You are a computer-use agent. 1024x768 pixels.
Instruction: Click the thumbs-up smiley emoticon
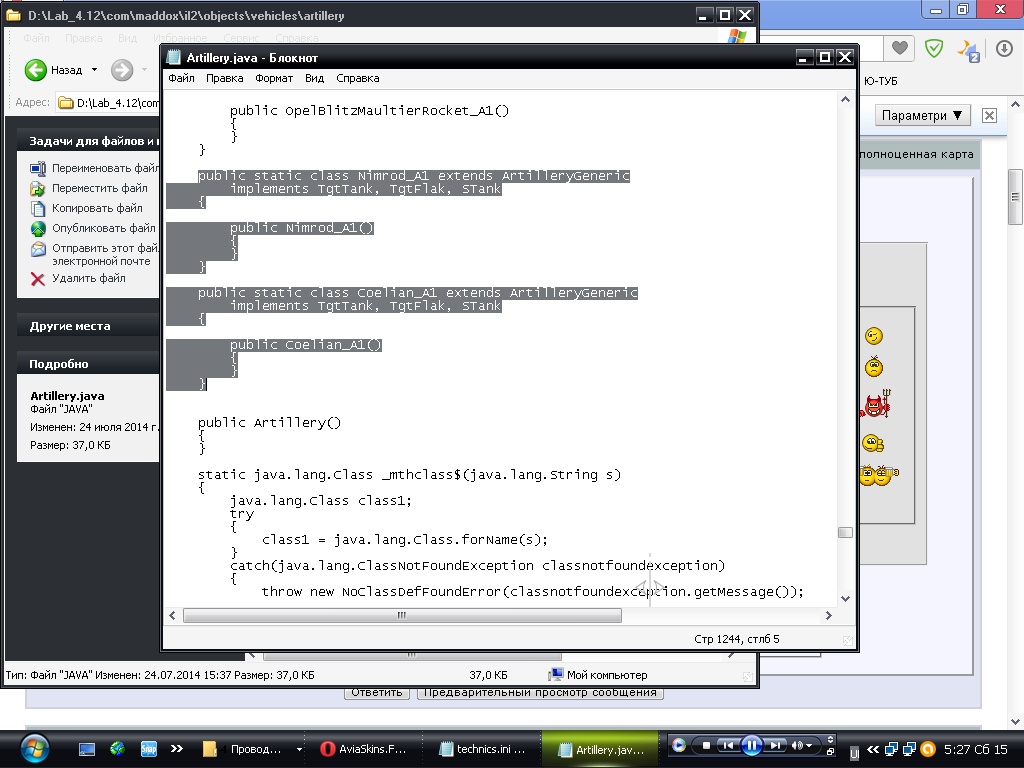(873, 444)
